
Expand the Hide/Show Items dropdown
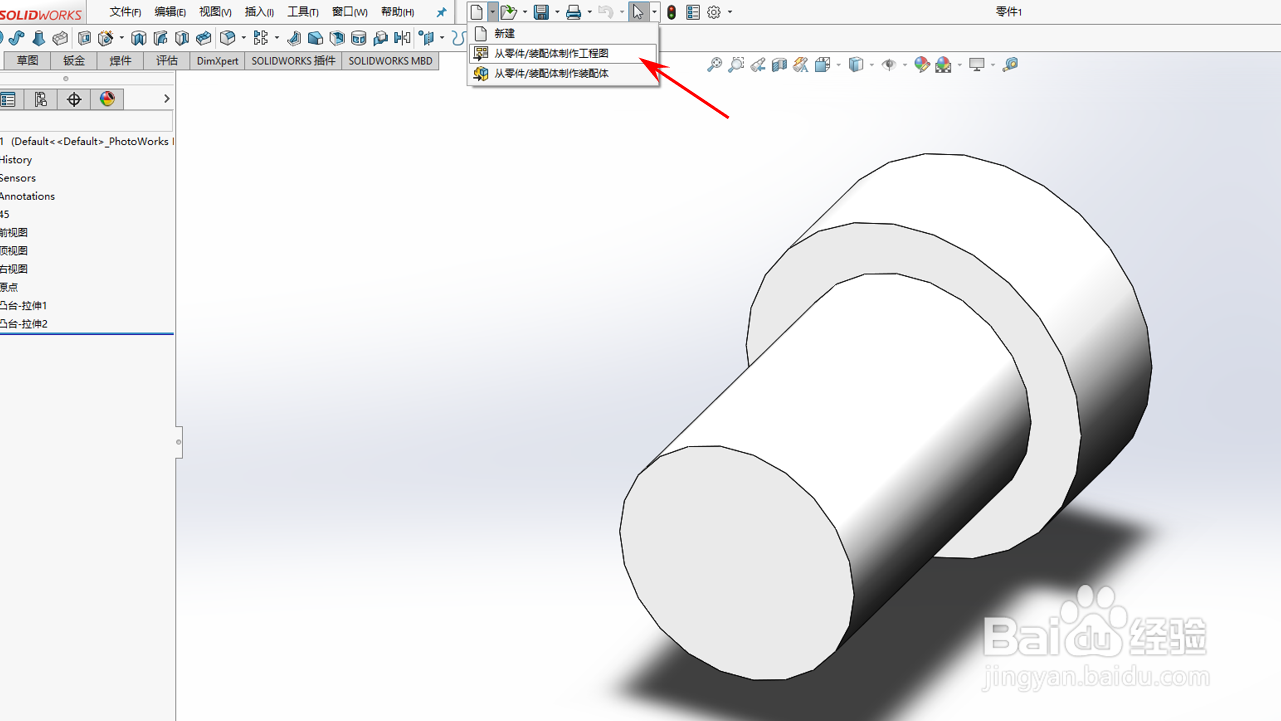pos(905,64)
